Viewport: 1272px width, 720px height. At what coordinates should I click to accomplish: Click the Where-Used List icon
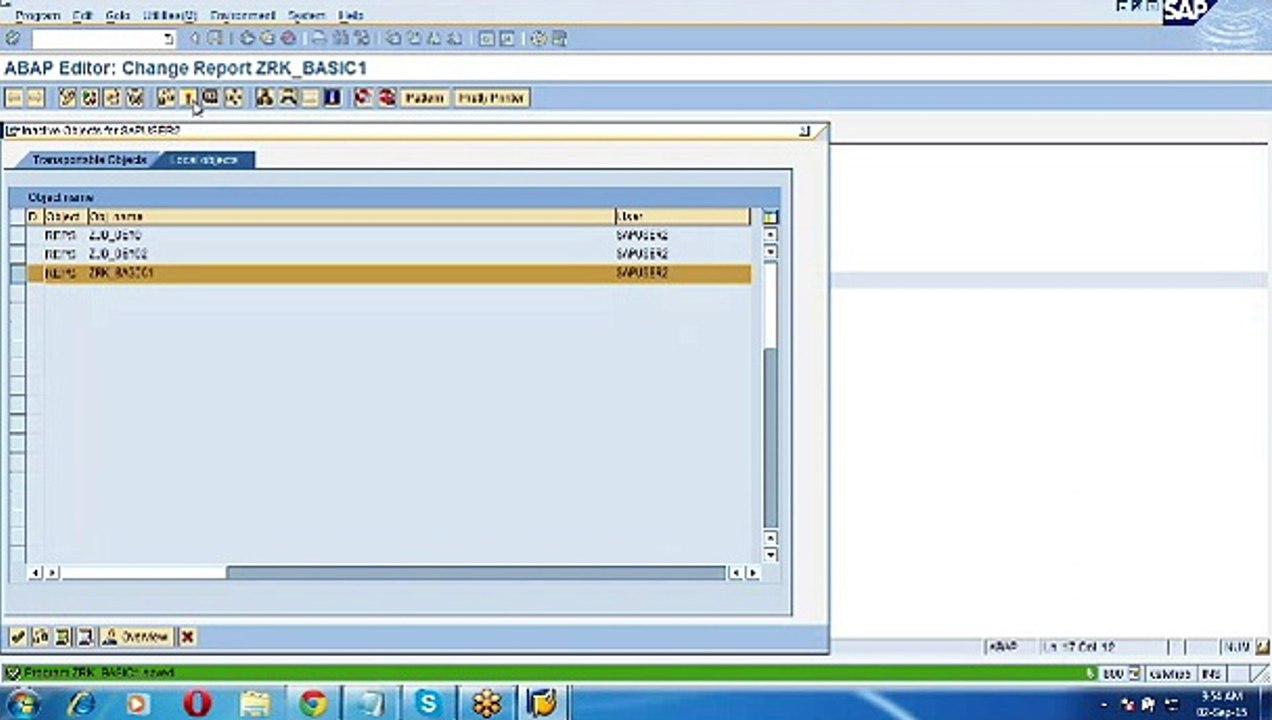232,98
